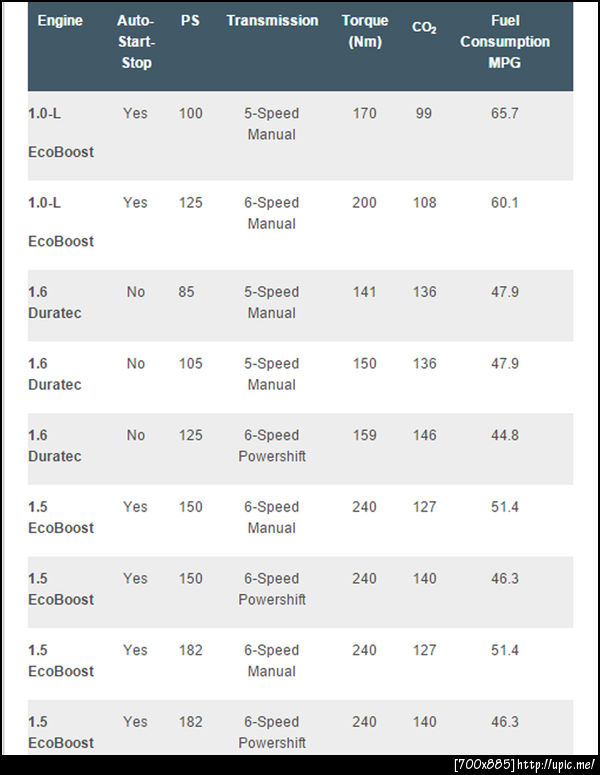Select the CO2 column header

click(424, 26)
